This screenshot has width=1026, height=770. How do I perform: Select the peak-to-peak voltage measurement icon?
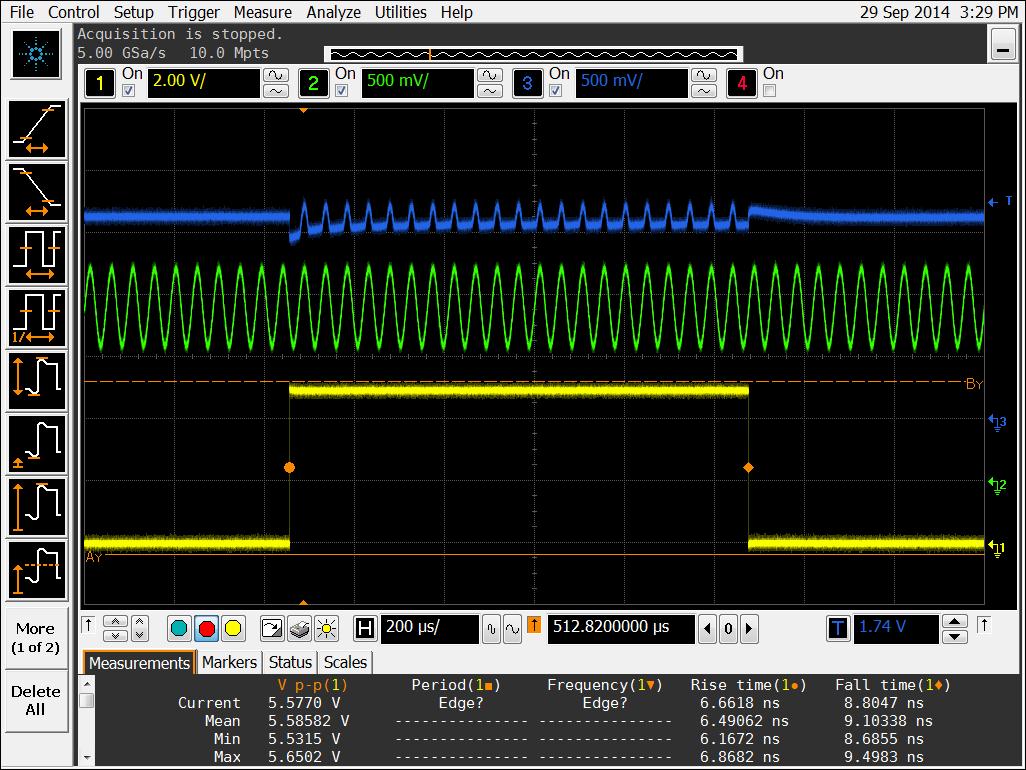click(37, 381)
